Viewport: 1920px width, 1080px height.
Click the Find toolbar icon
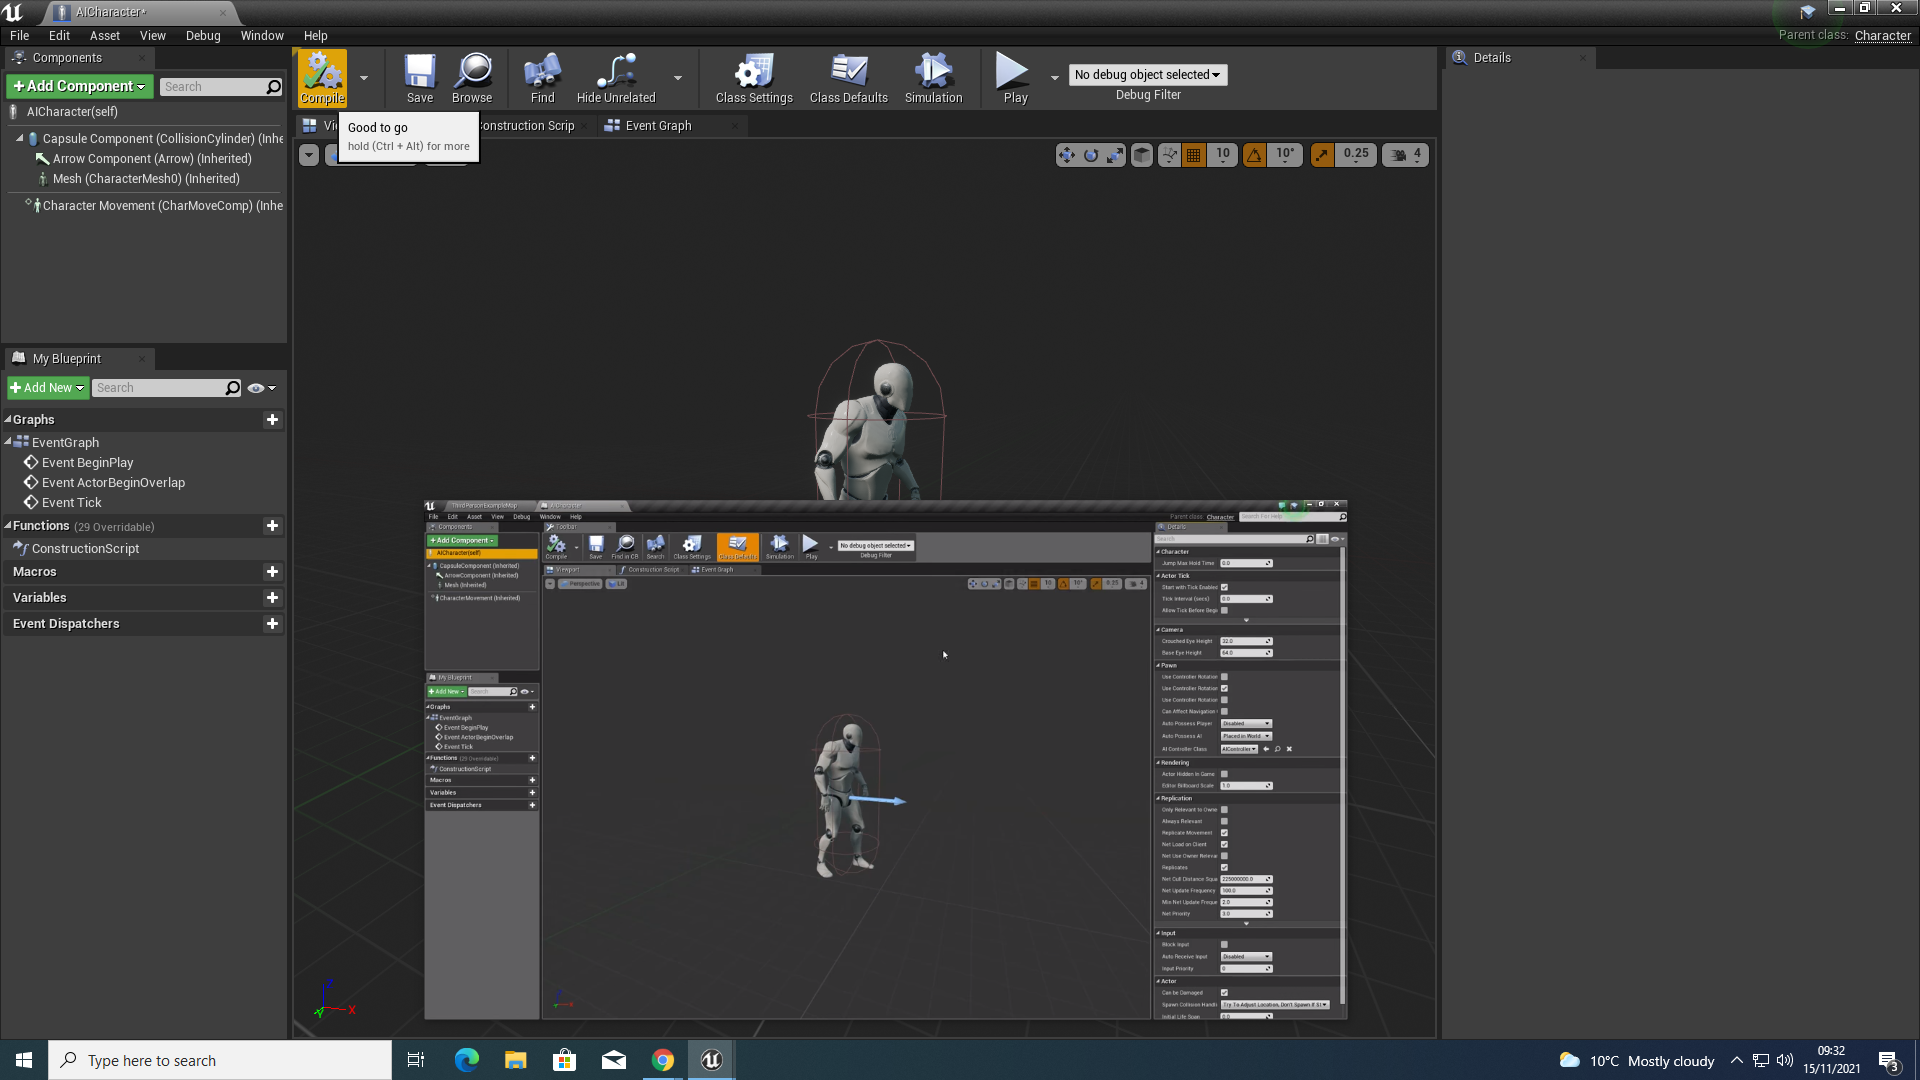542,78
